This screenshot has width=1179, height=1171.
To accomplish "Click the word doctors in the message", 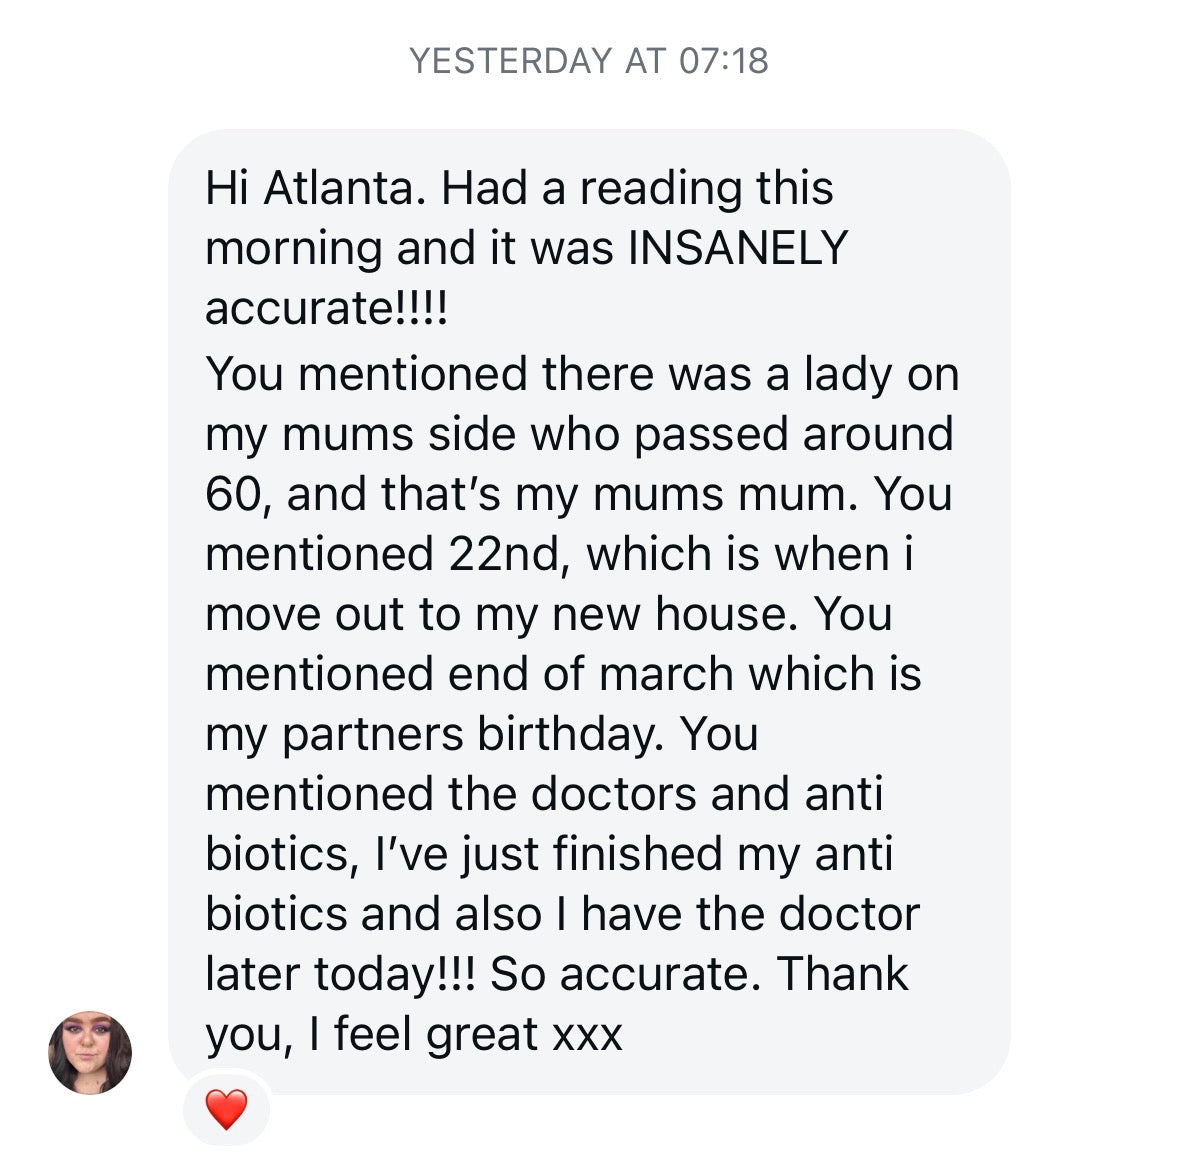I will tap(613, 794).
